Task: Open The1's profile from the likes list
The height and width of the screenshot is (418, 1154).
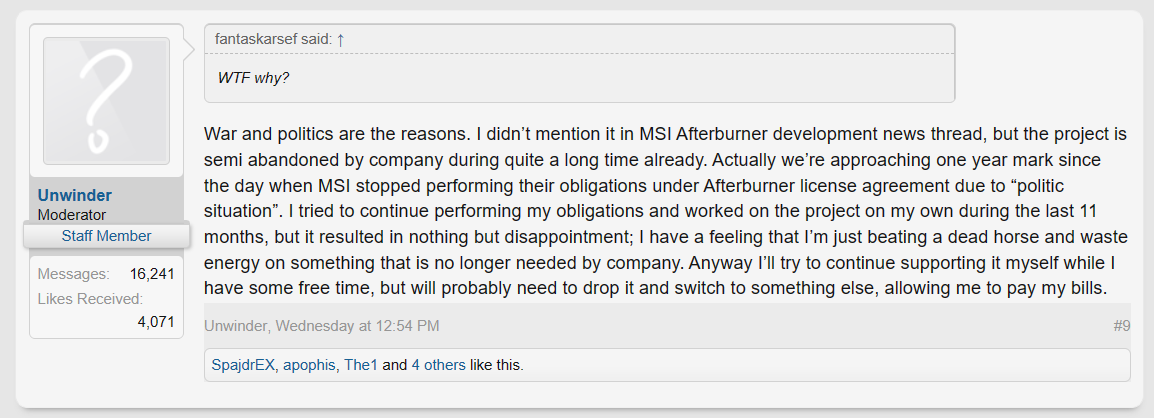Action: [x=361, y=365]
